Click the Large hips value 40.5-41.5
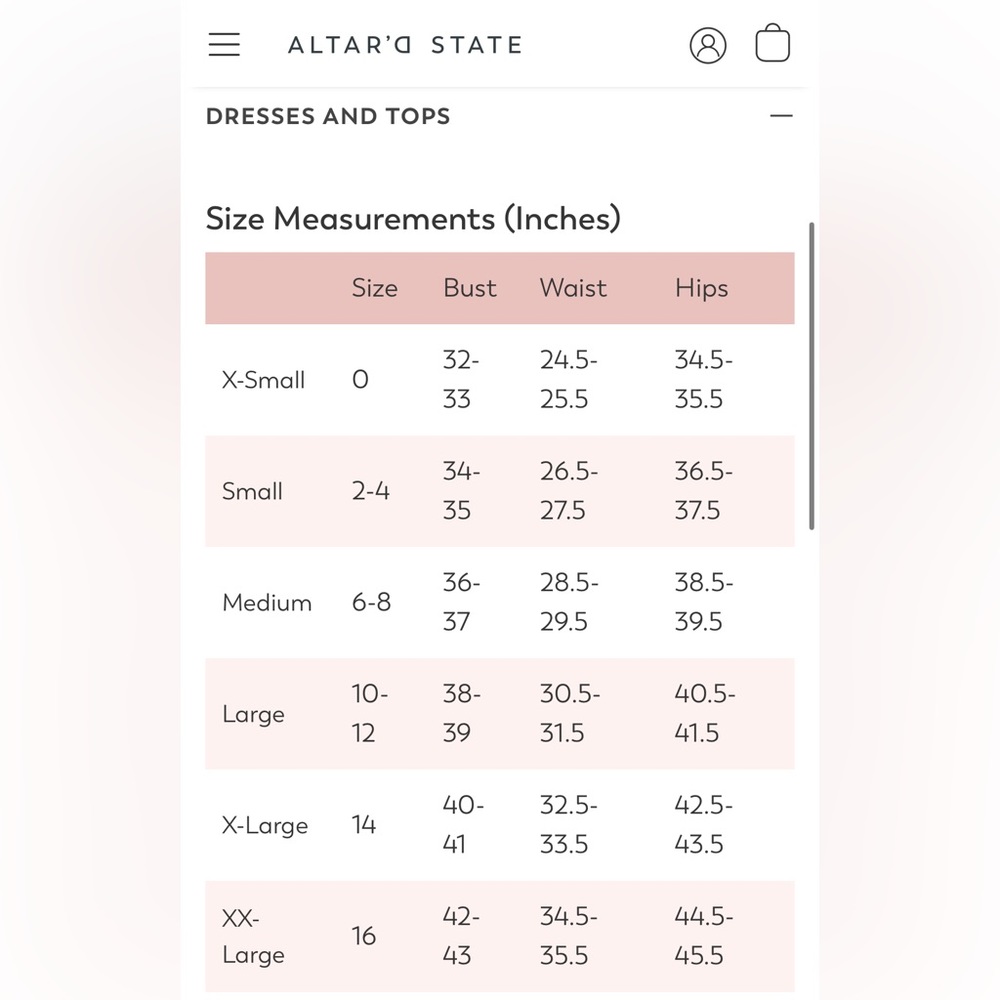Image resolution: width=1000 pixels, height=1000 pixels. point(705,713)
